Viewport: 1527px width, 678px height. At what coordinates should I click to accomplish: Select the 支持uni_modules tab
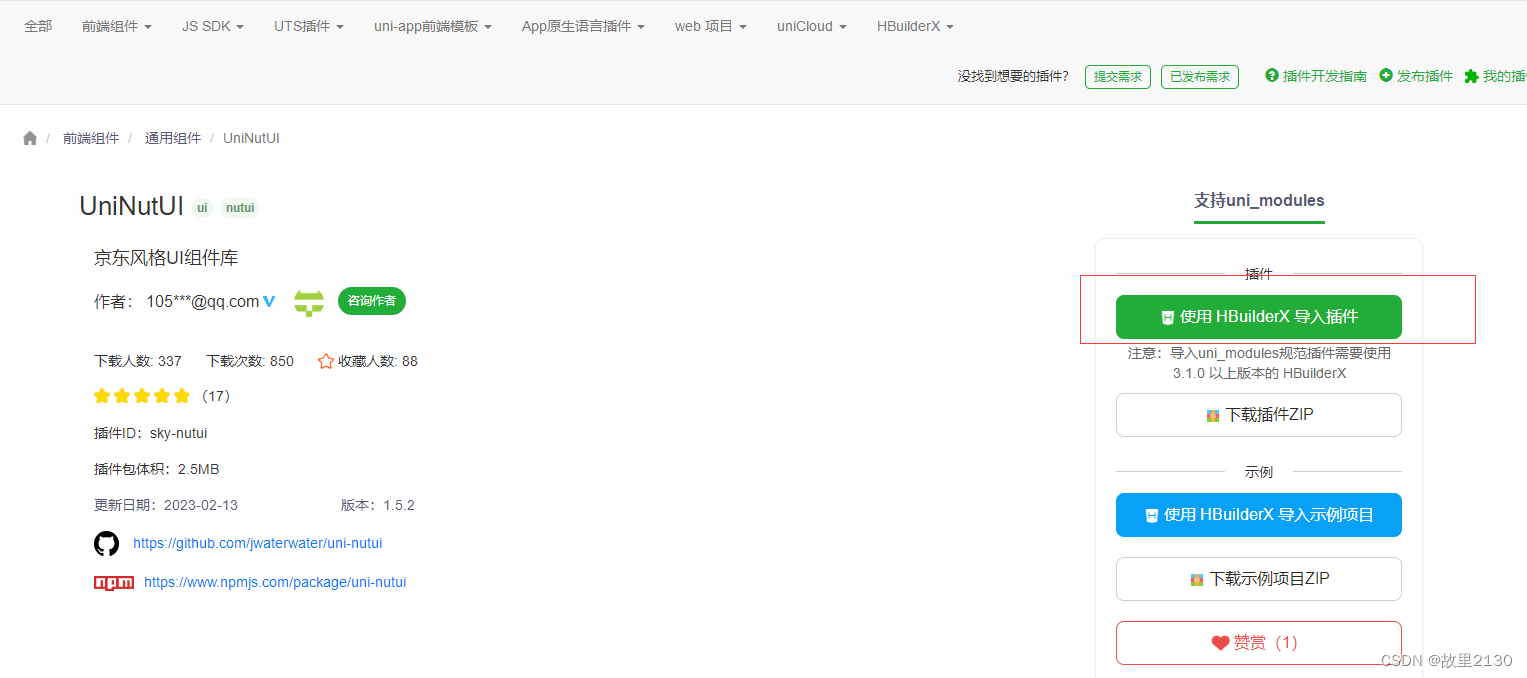click(x=1259, y=201)
